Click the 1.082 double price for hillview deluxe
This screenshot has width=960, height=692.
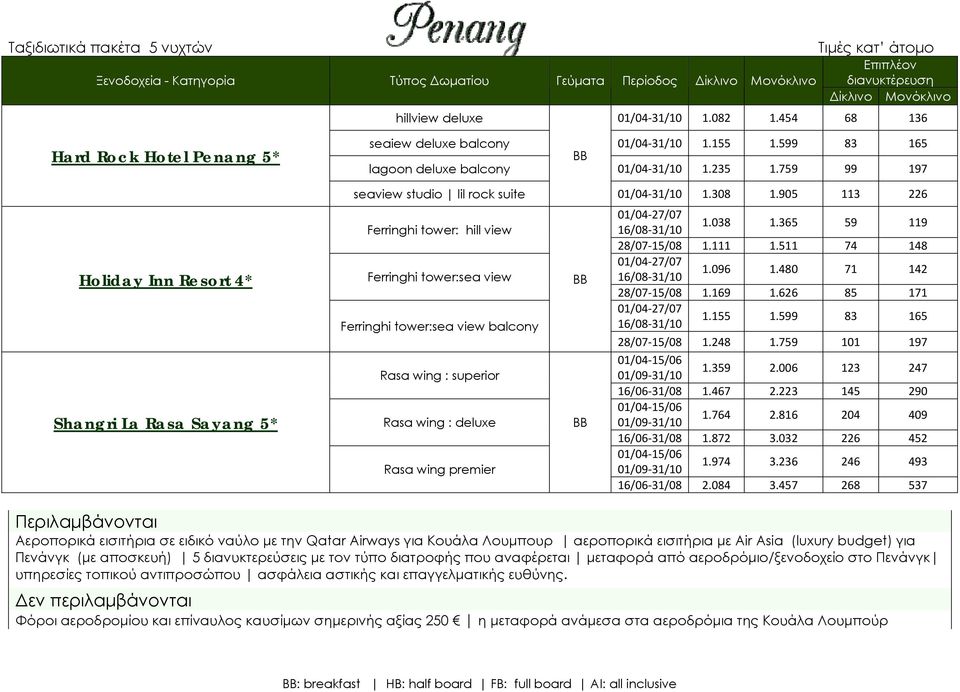coord(716,118)
